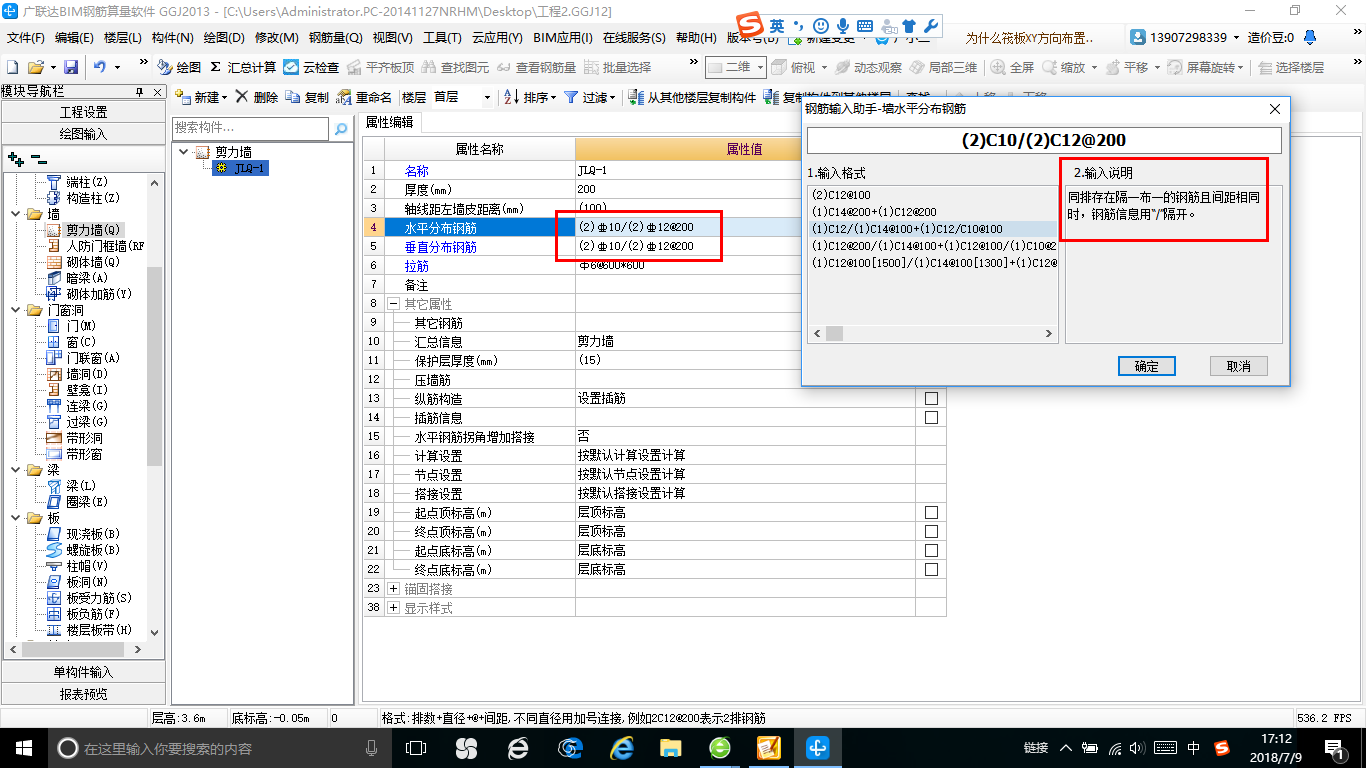1366x768 pixels.
Task: Click the expand-all plus icon in navigator
Action: click(x=15, y=158)
